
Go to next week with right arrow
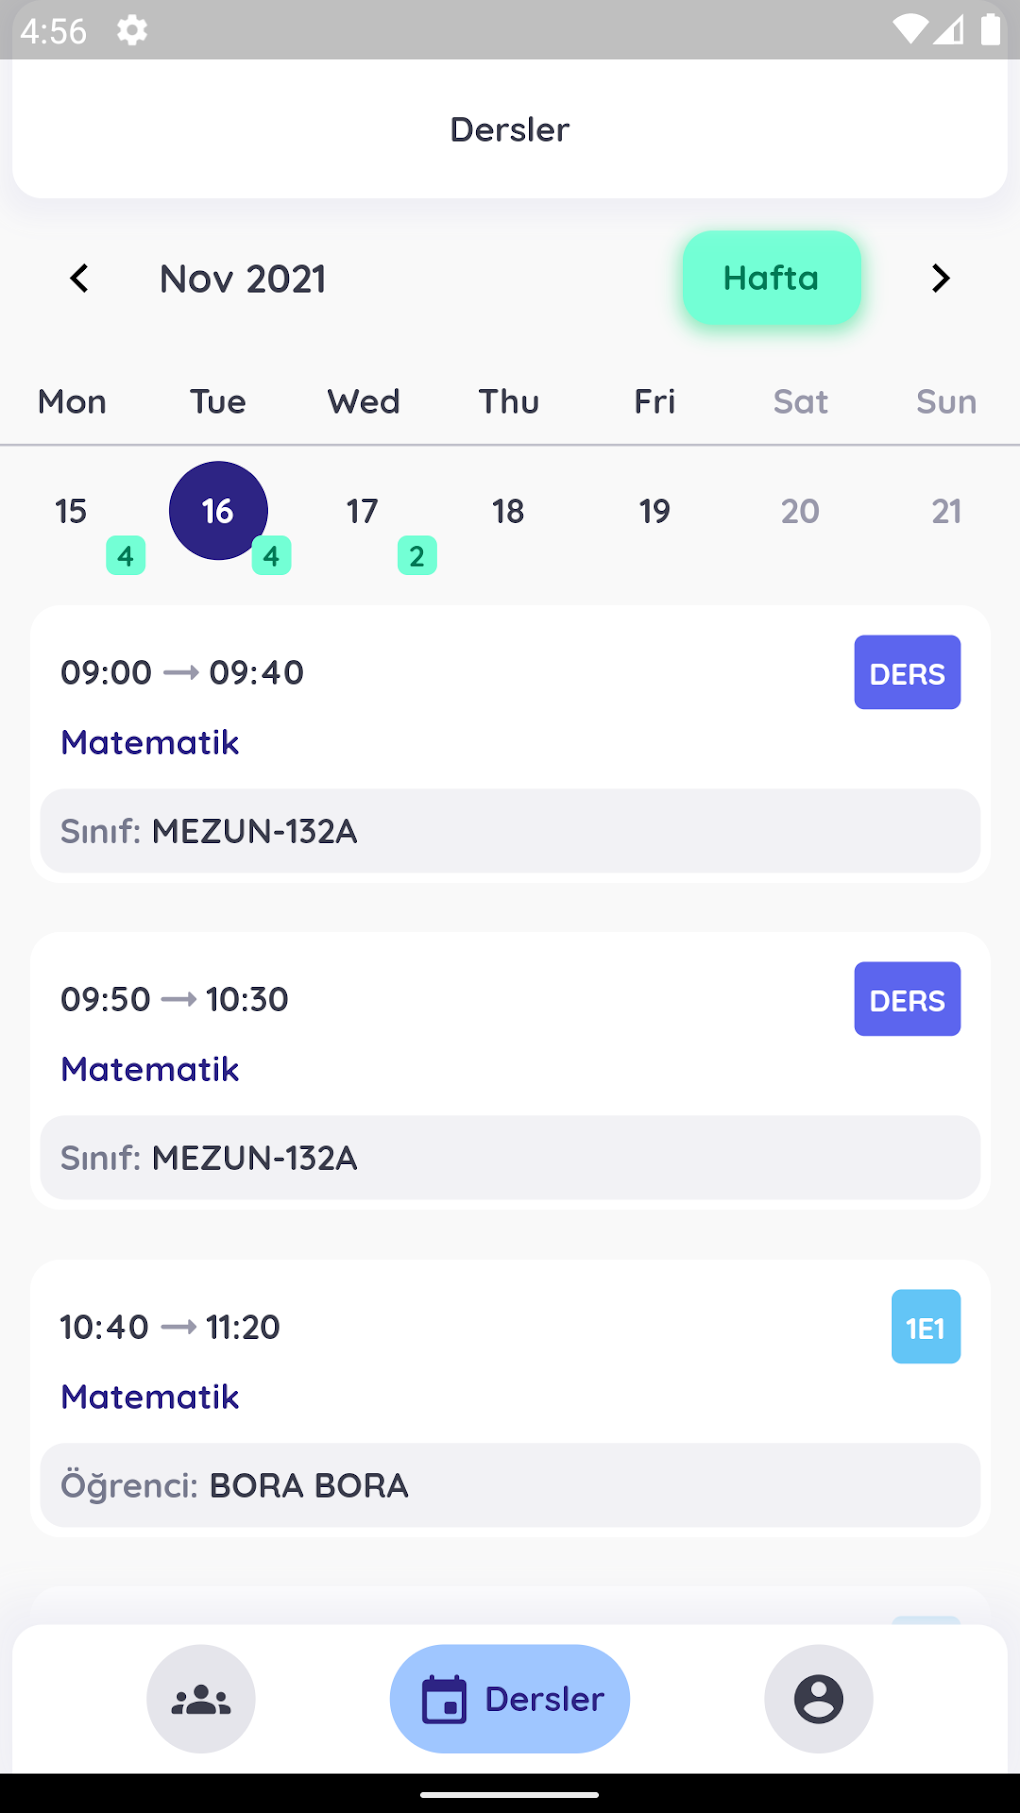pos(940,279)
